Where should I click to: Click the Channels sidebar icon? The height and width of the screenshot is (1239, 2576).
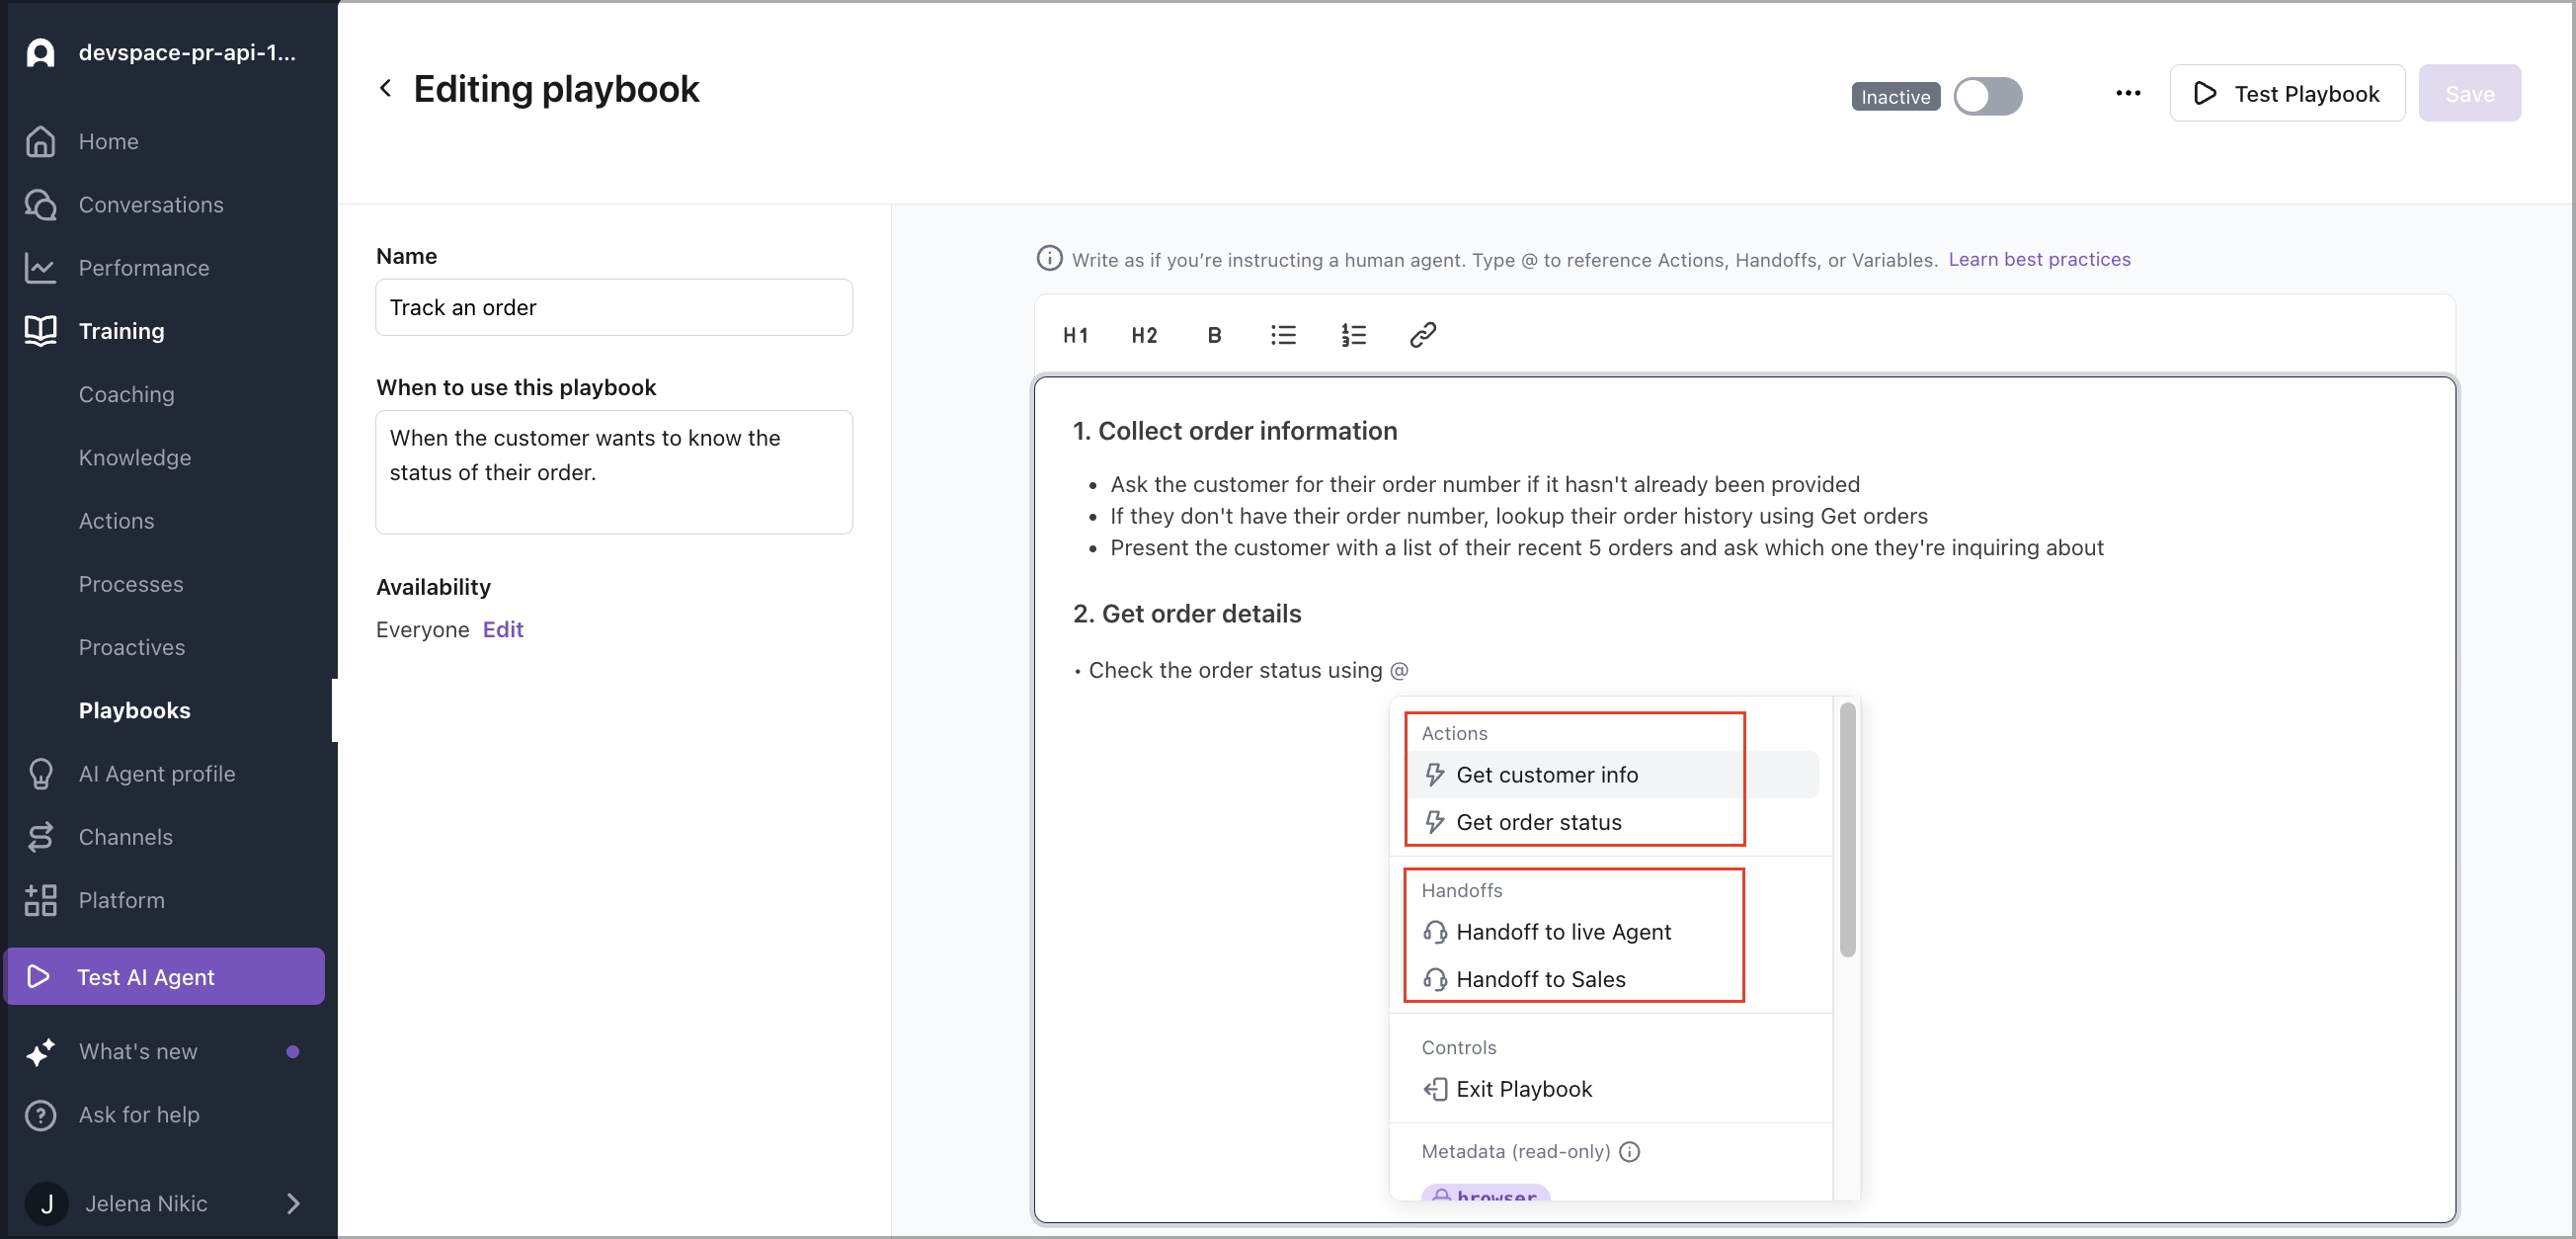pyautogui.click(x=40, y=837)
